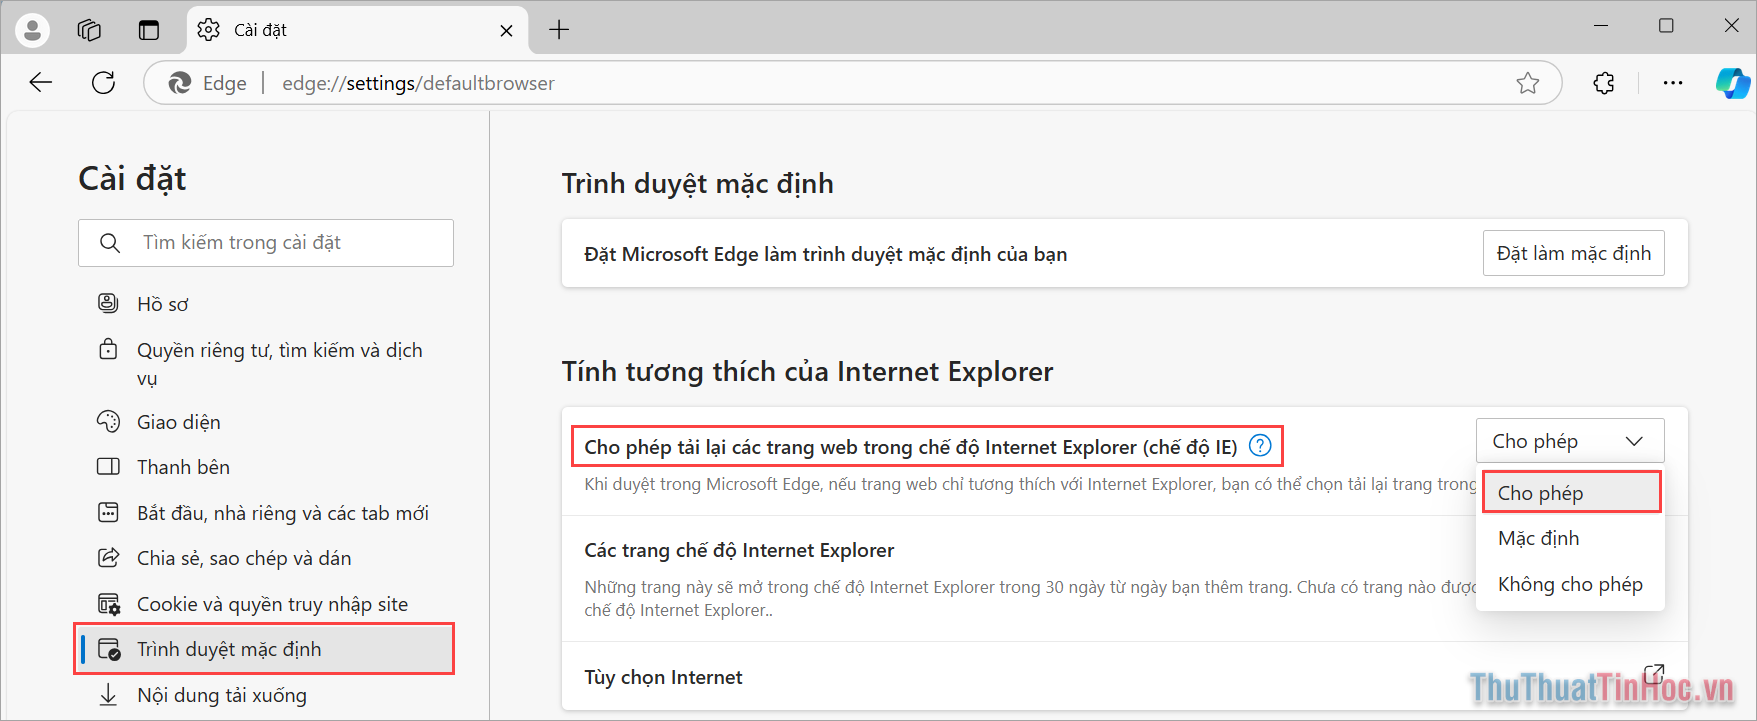Open the Extensions puzzle icon
The image size is (1757, 721).
coord(1604,83)
